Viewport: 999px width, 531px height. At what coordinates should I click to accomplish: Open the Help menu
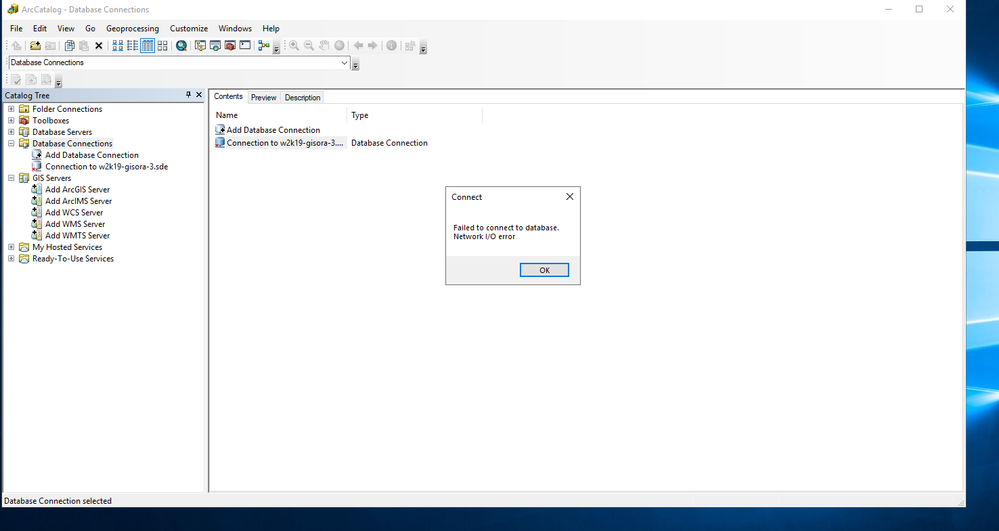click(x=271, y=29)
